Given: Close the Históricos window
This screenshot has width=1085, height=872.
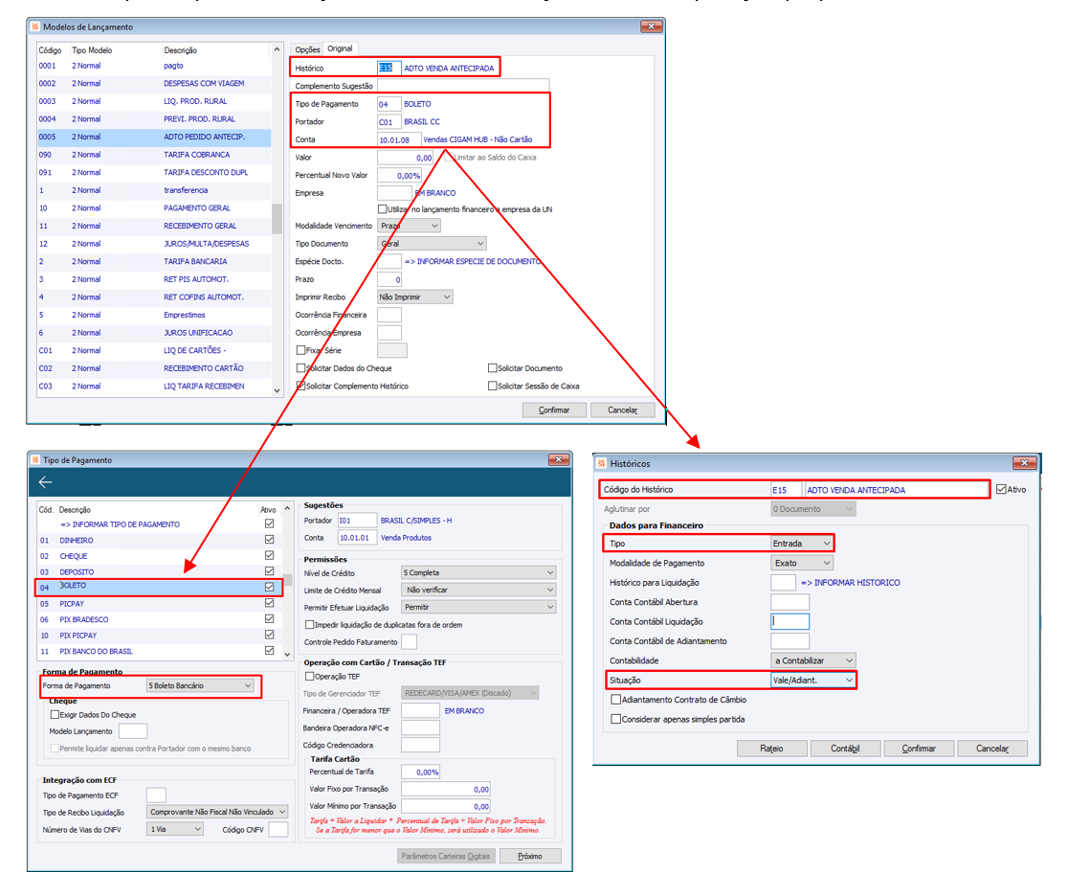Looking at the screenshot, I should pyautogui.click(x=1024, y=463).
